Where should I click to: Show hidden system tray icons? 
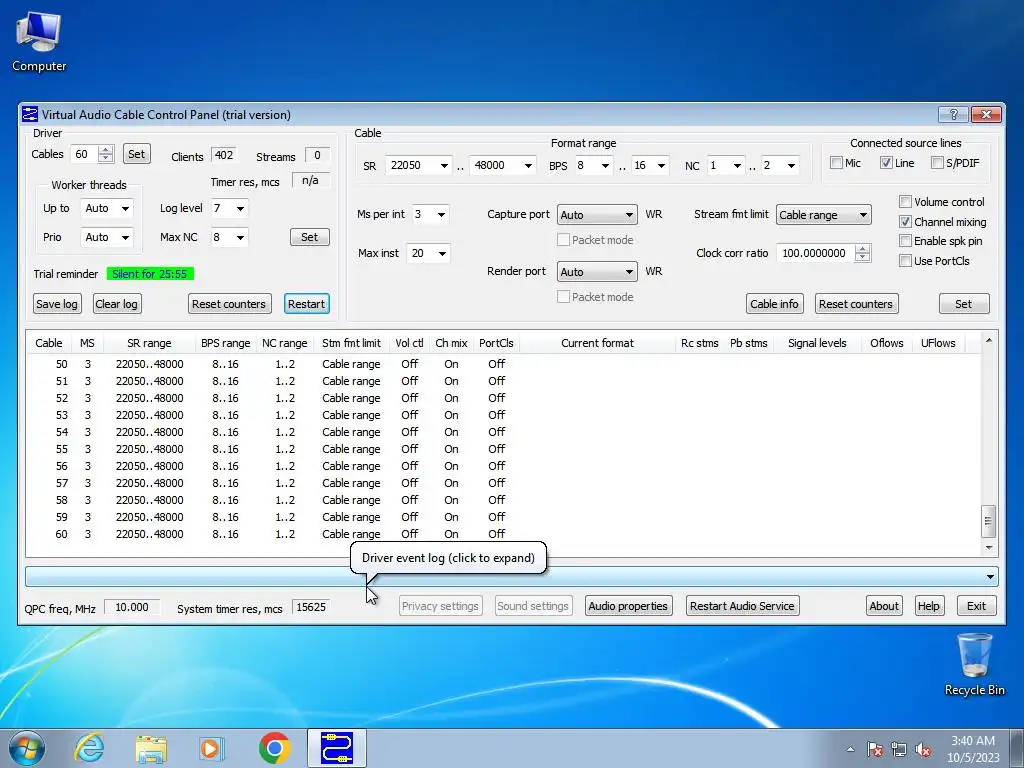click(x=850, y=749)
